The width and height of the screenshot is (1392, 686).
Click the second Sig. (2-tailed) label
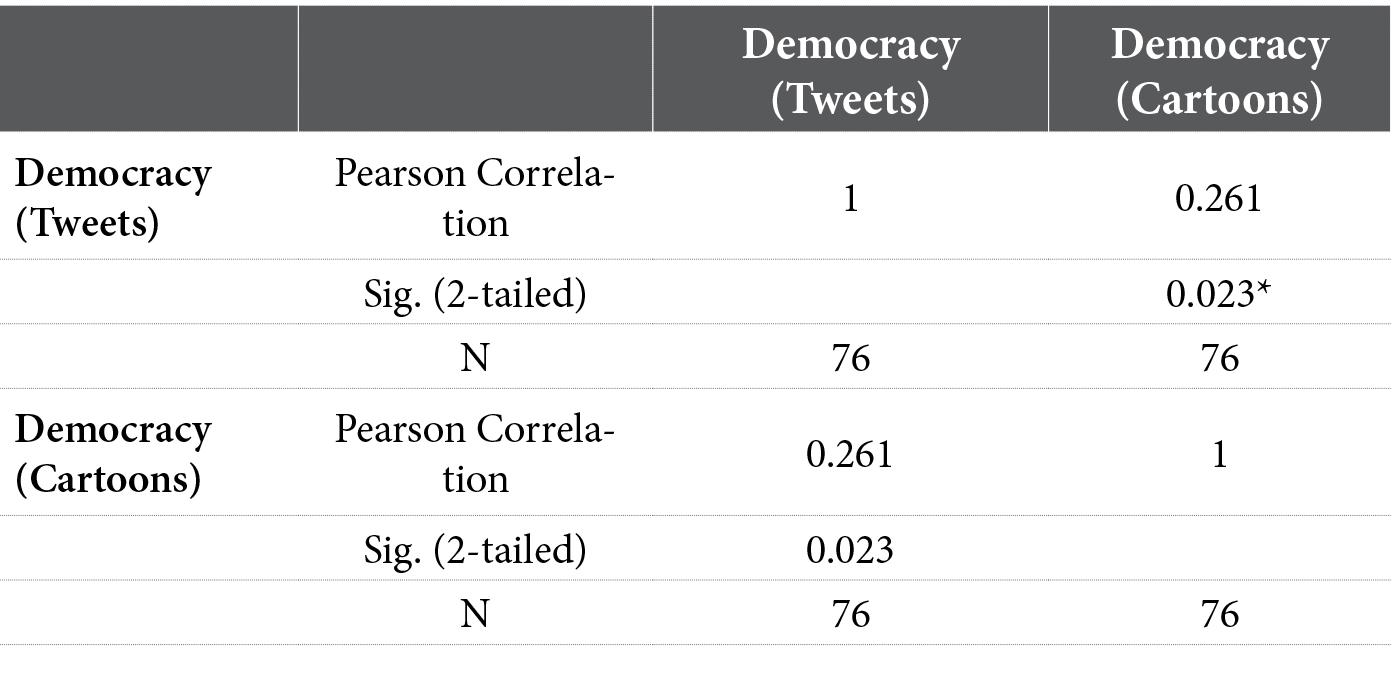475,551
